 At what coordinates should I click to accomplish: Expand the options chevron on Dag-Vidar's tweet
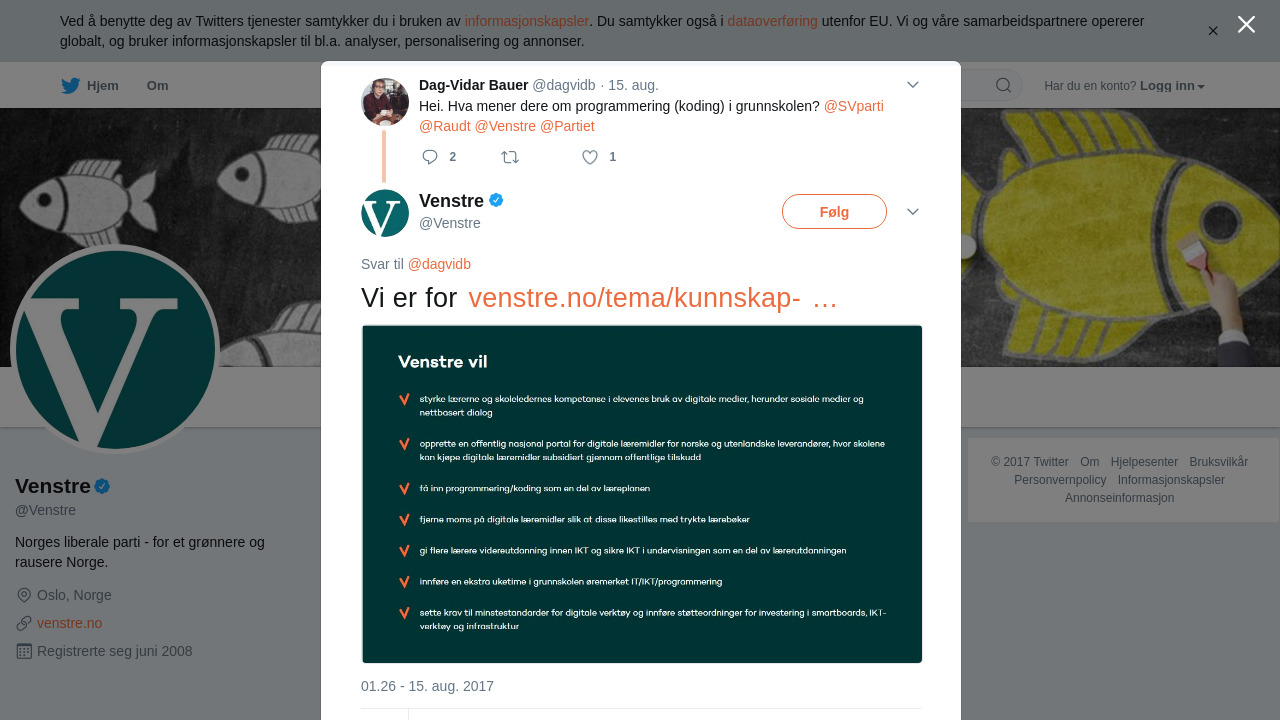pos(912,85)
